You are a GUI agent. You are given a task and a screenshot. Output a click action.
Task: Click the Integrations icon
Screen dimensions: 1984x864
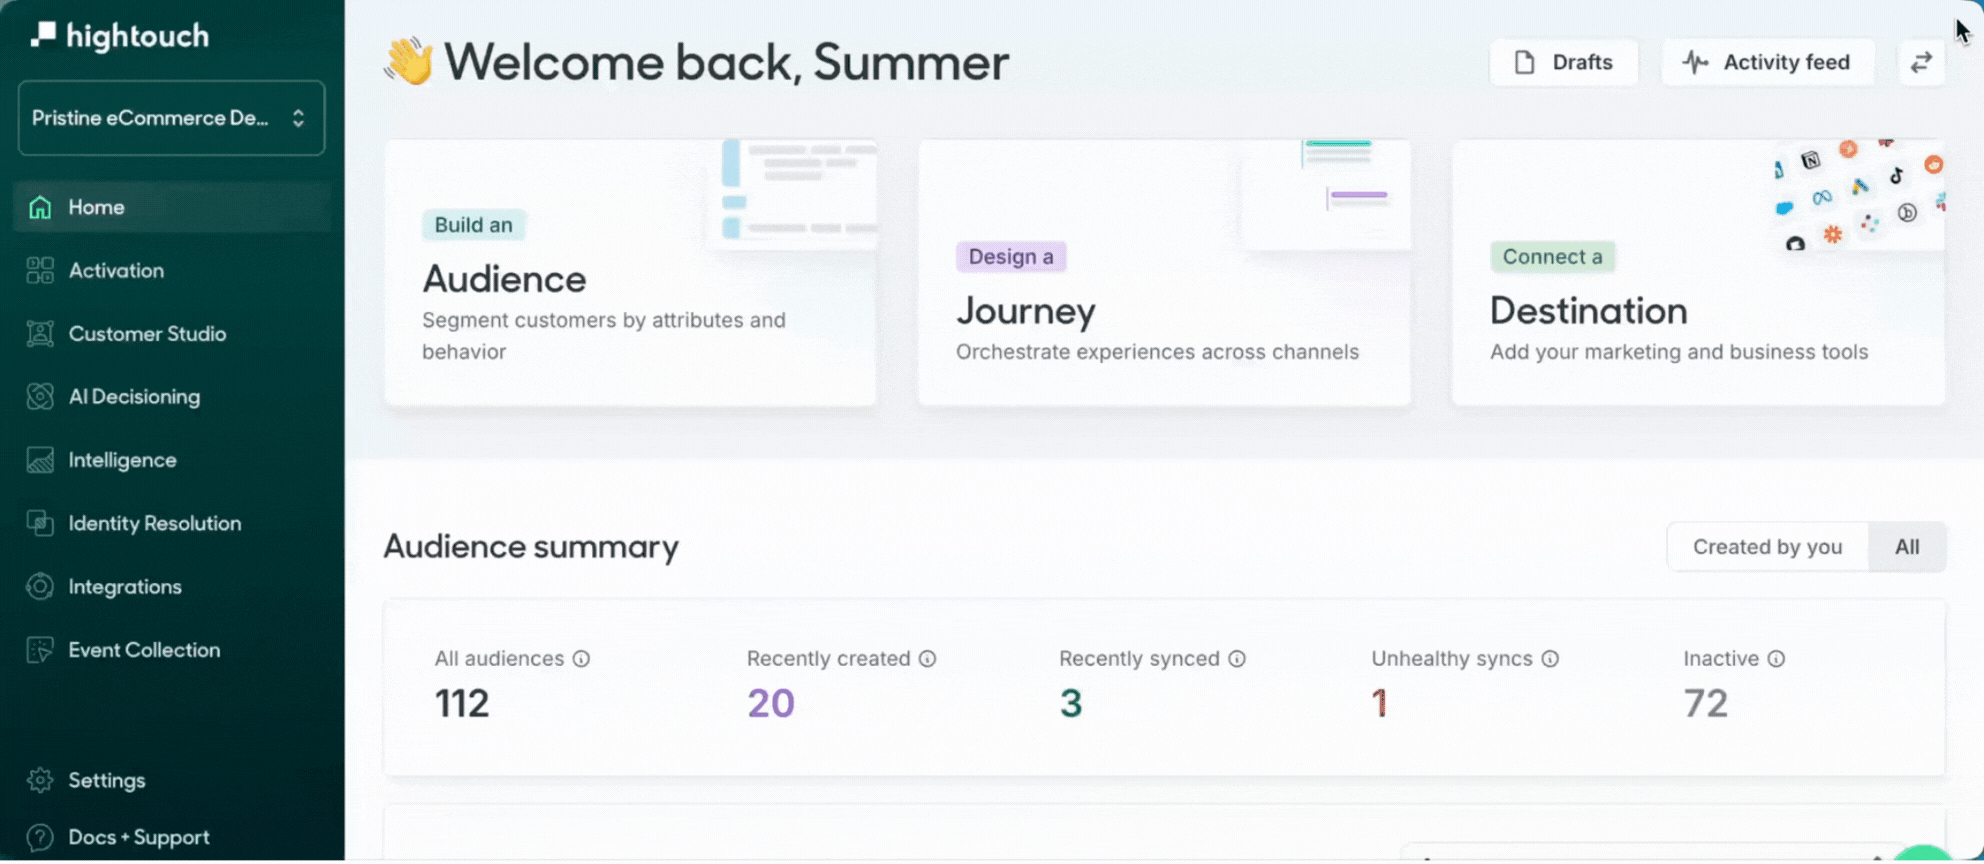click(40, 587)
